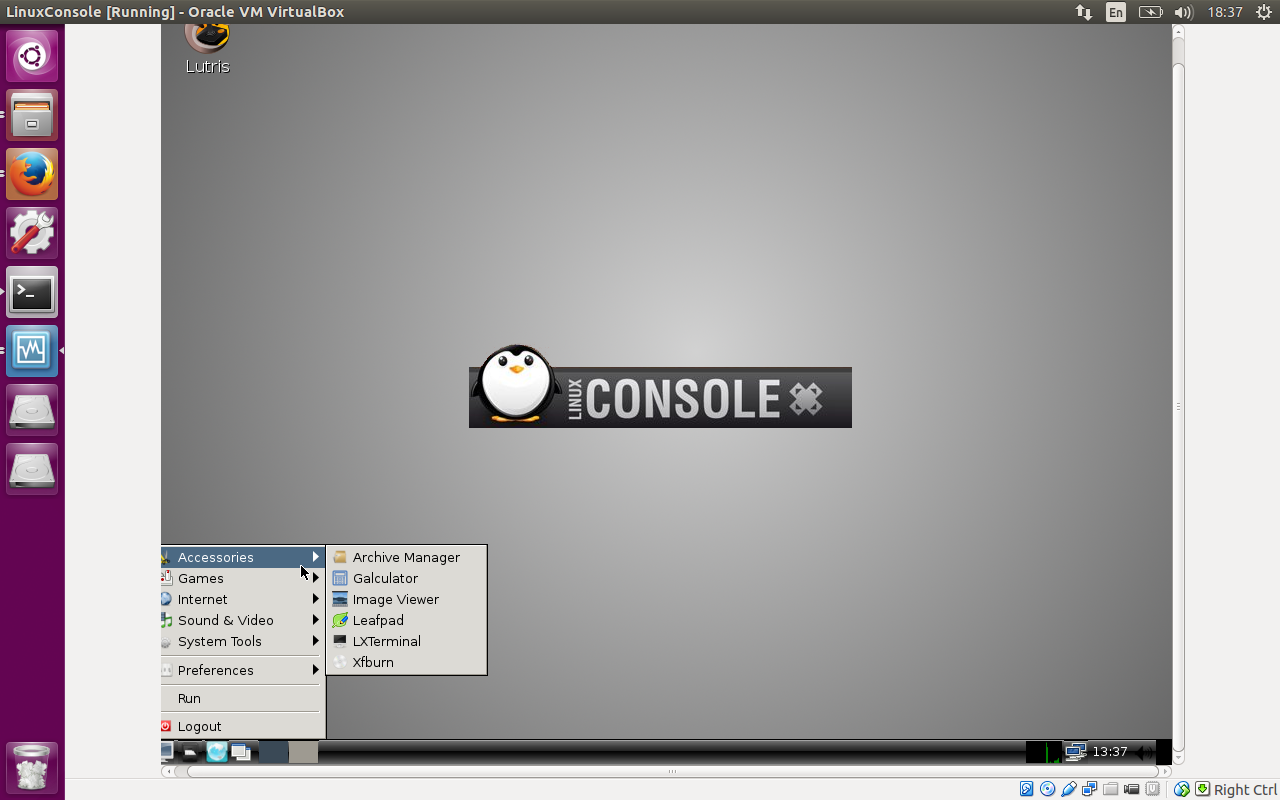Click the horizontal scrollbar left arrow
This screenshot has height=800, width=1280.
(167, 771)
